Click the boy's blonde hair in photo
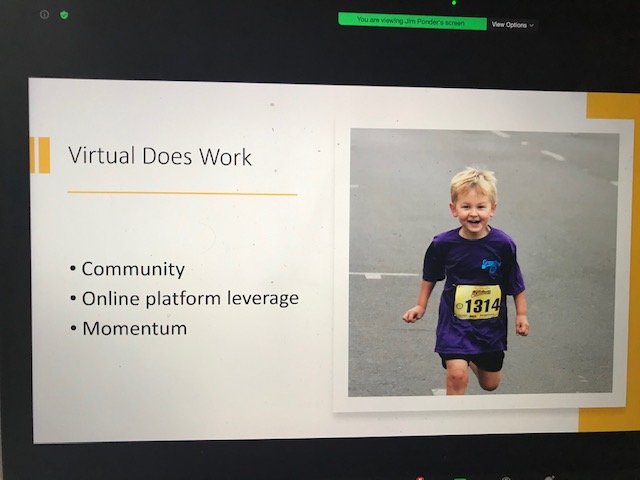This screenshot has width=640, height=480. click(473, 181)
